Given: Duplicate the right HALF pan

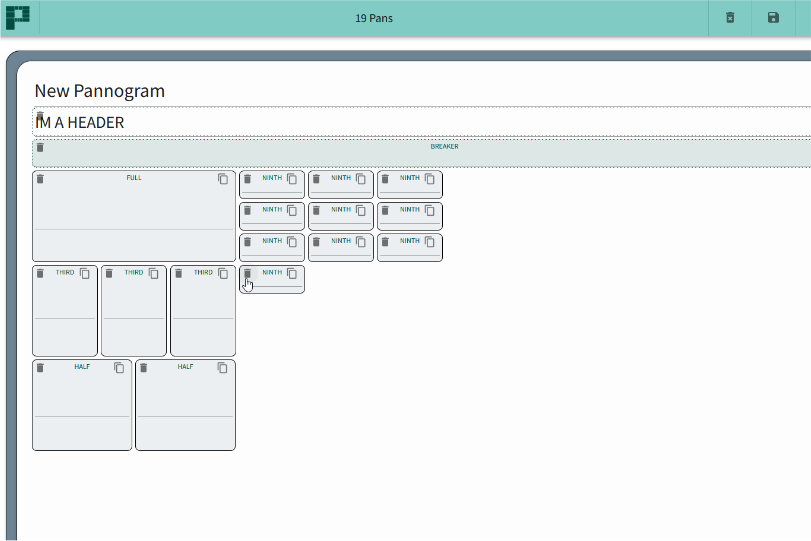Looking at the screenshot, I should click(223, 367).
